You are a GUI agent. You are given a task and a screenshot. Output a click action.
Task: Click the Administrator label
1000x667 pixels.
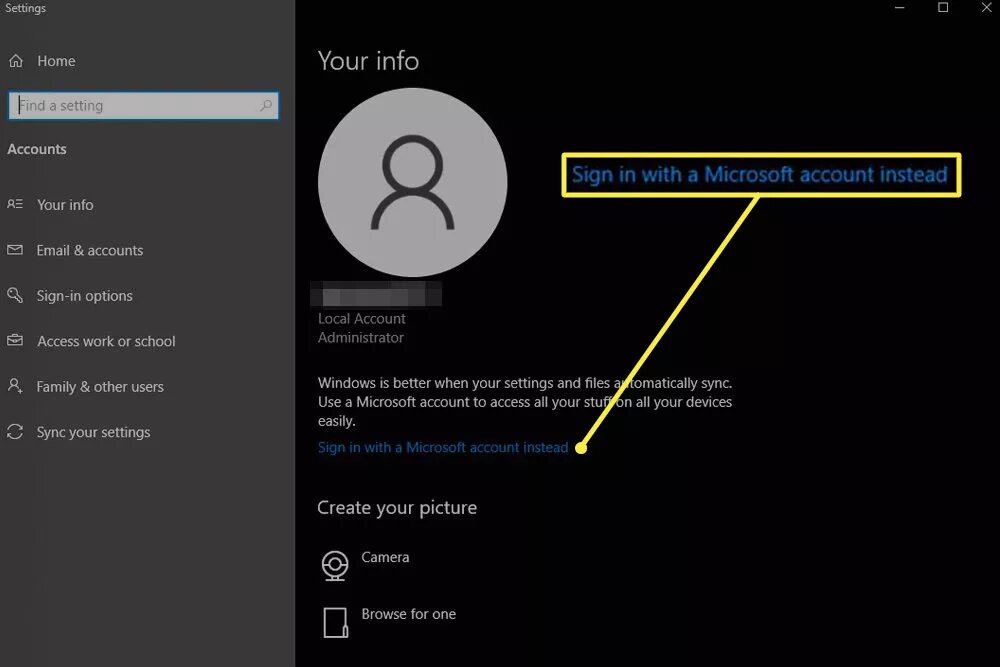click(361, 337)
